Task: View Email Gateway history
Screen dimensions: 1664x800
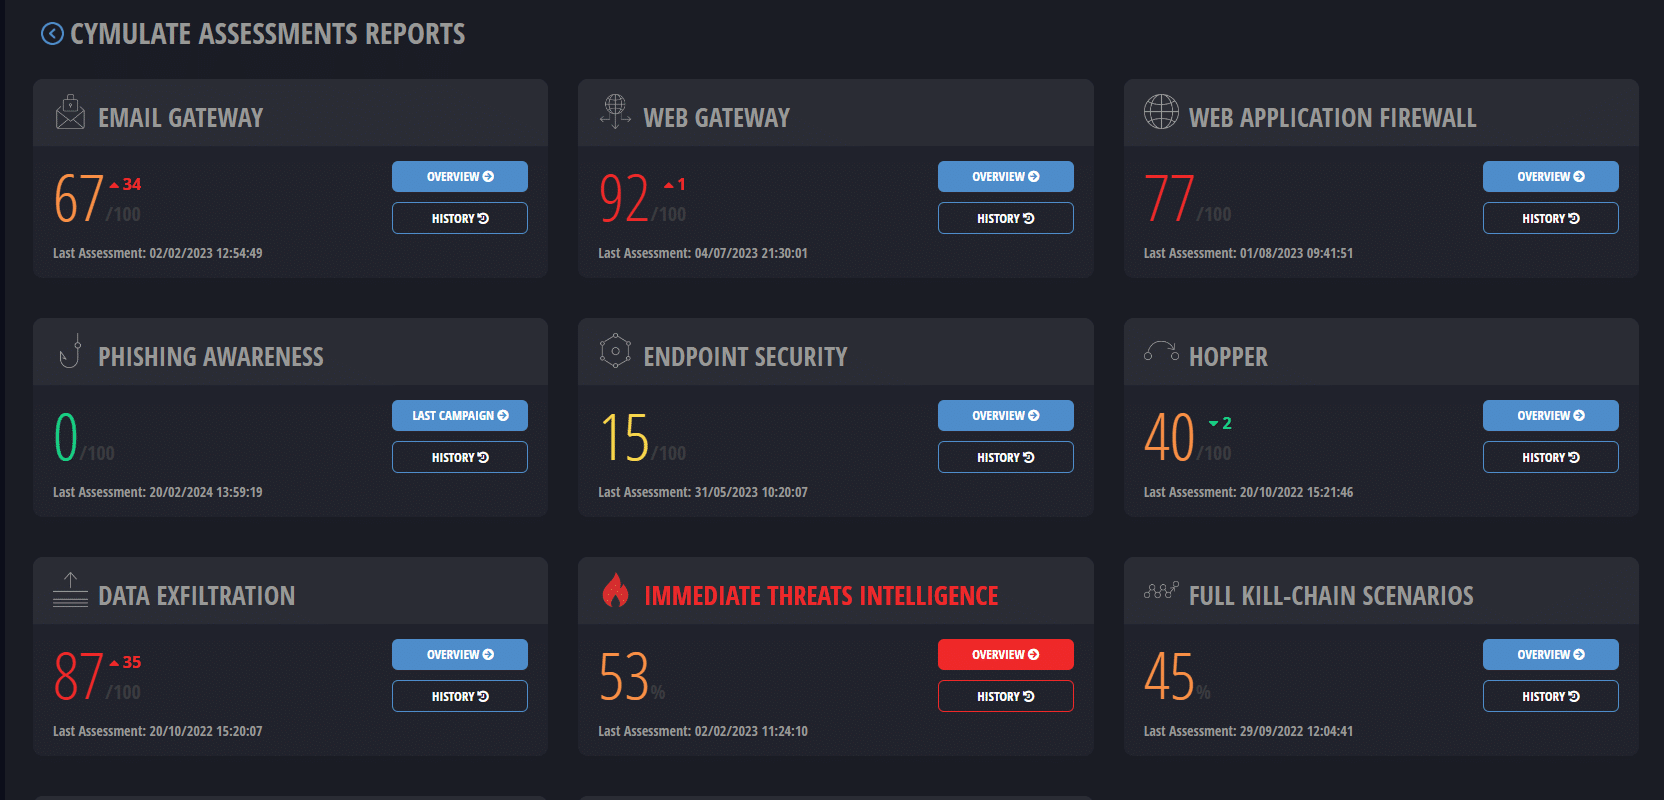Action: pyautogui.click(x=460, y=218)
